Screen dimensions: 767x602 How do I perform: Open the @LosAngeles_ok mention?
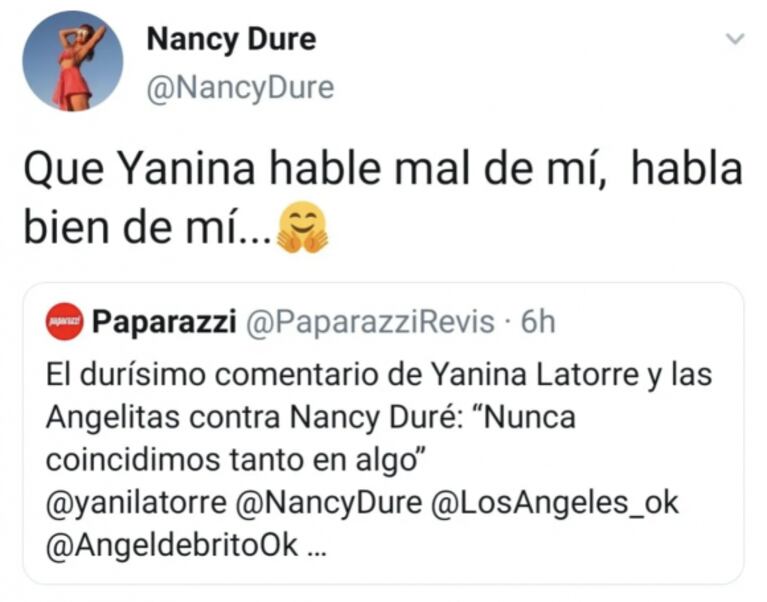point(554,503)
